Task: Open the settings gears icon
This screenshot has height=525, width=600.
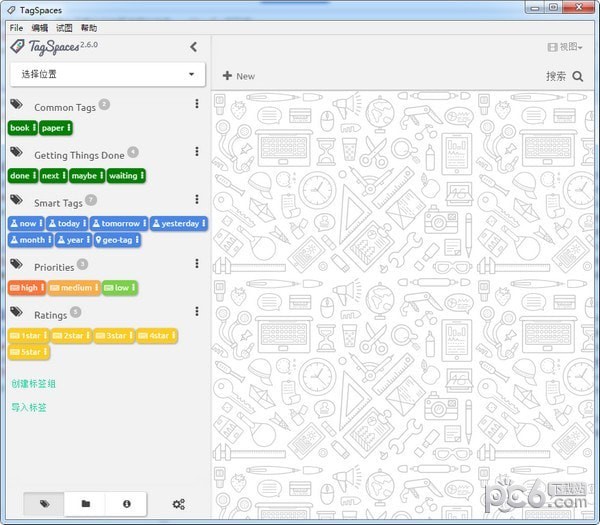Action: (179, 505)
